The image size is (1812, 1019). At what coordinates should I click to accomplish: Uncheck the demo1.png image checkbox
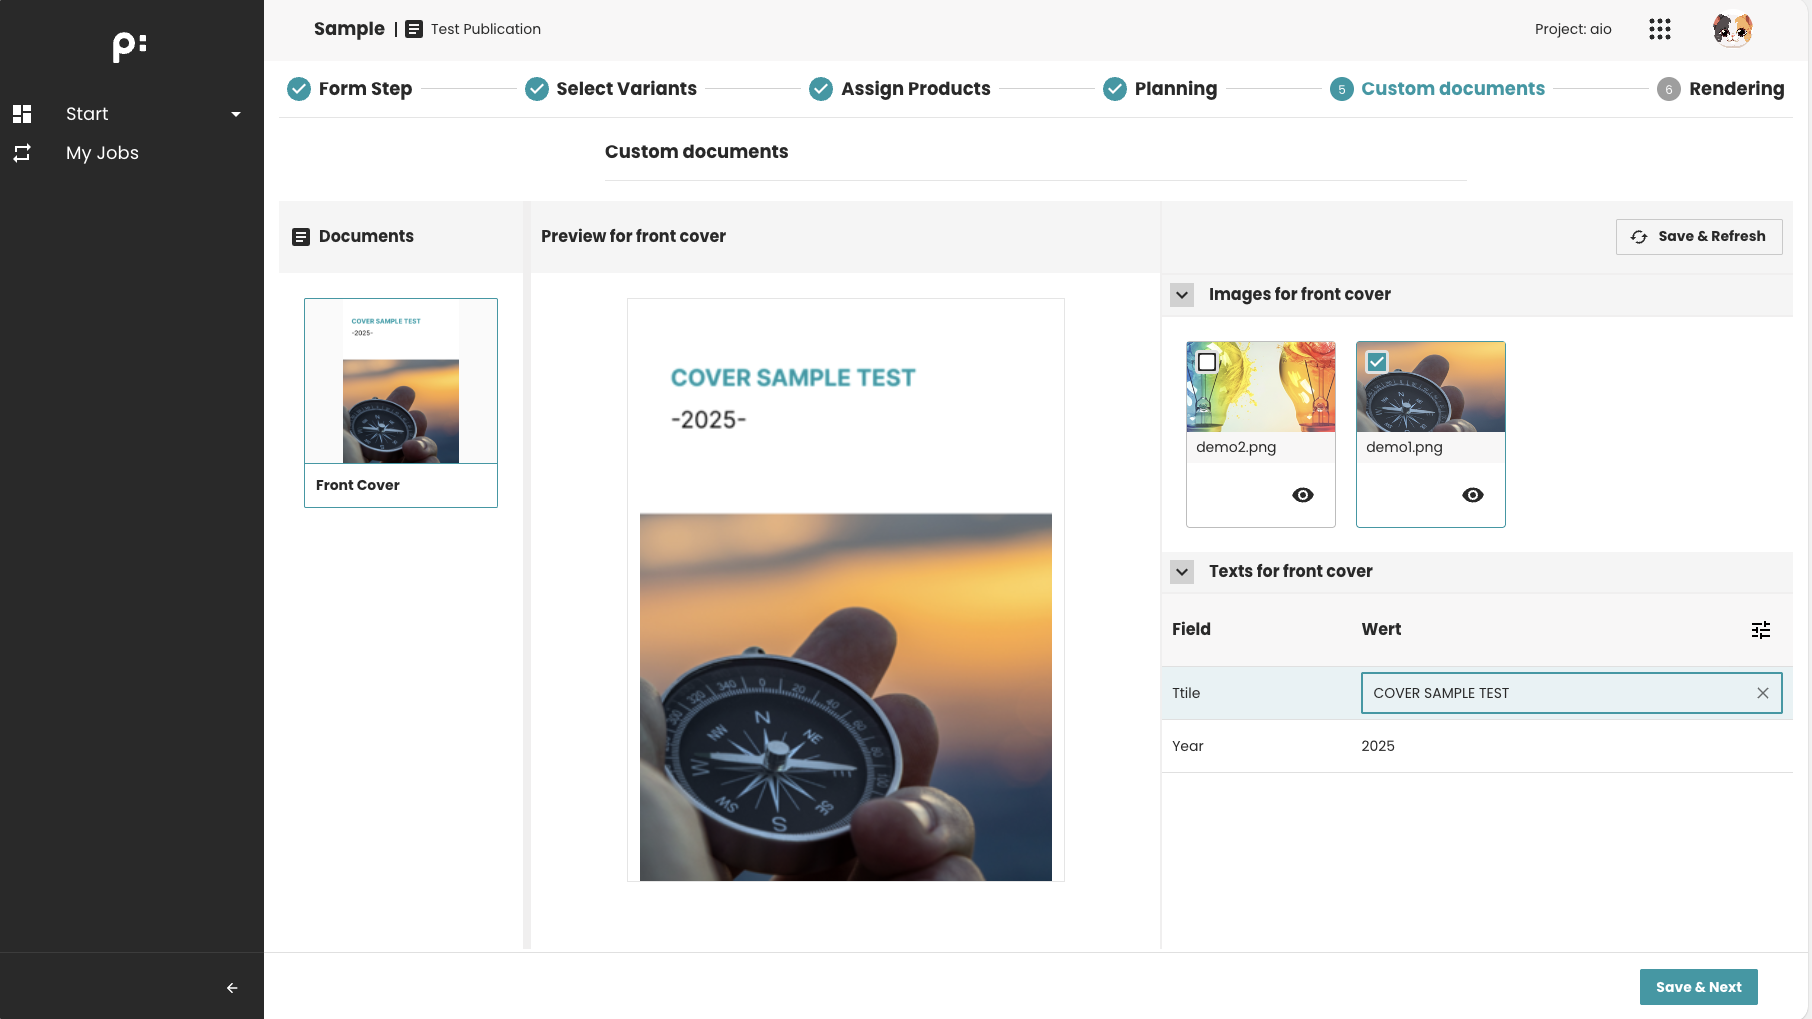click(x=1377, y=362)
